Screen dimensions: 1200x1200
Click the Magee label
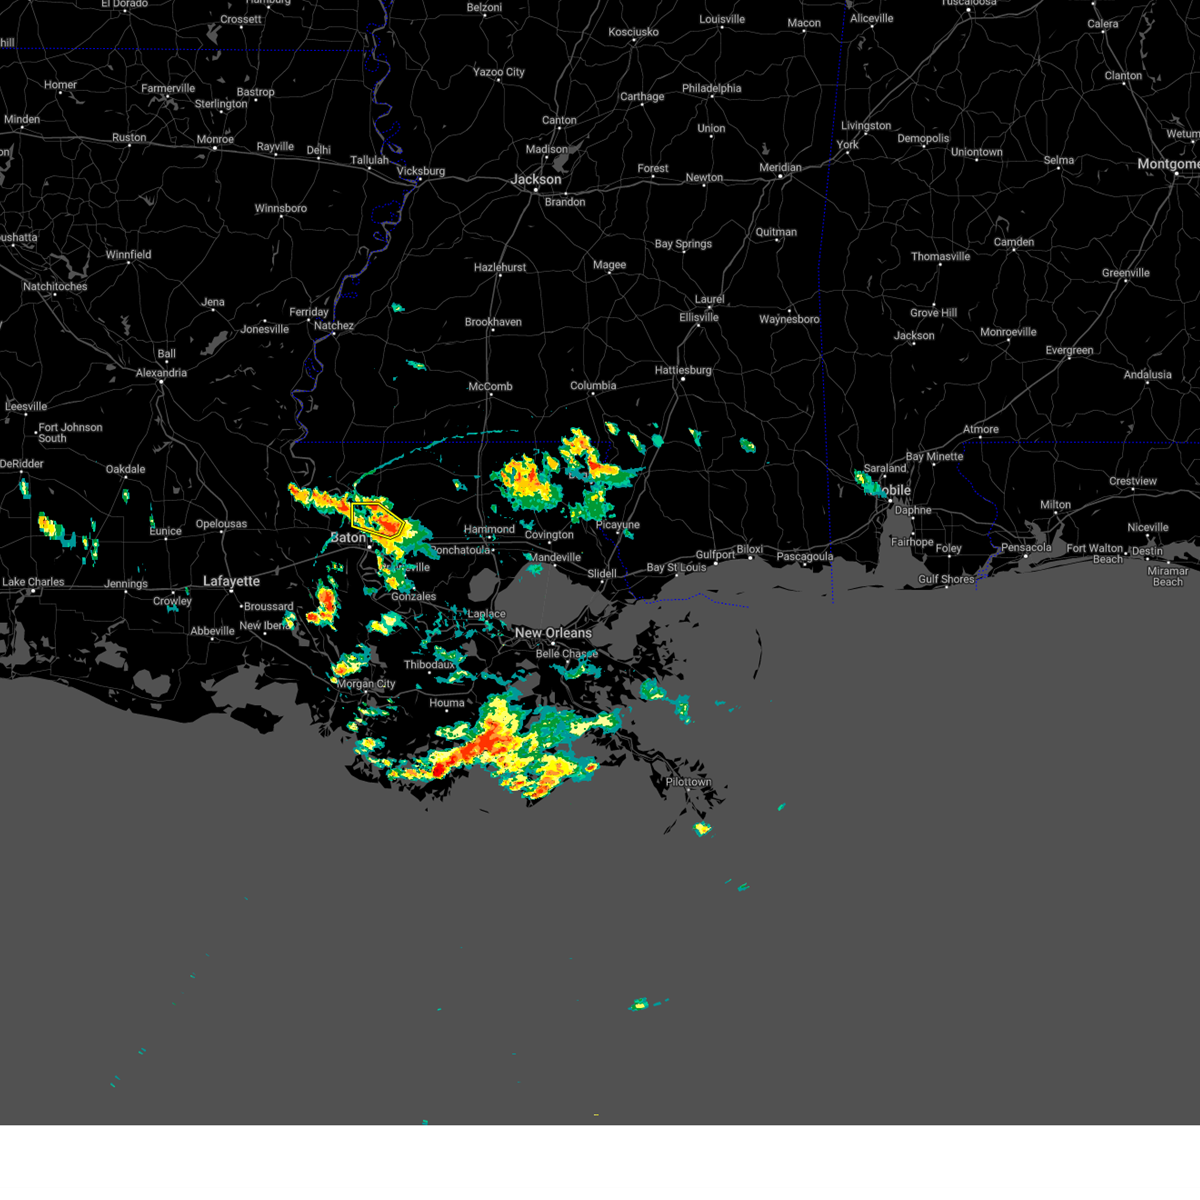[x=609, y=265]
